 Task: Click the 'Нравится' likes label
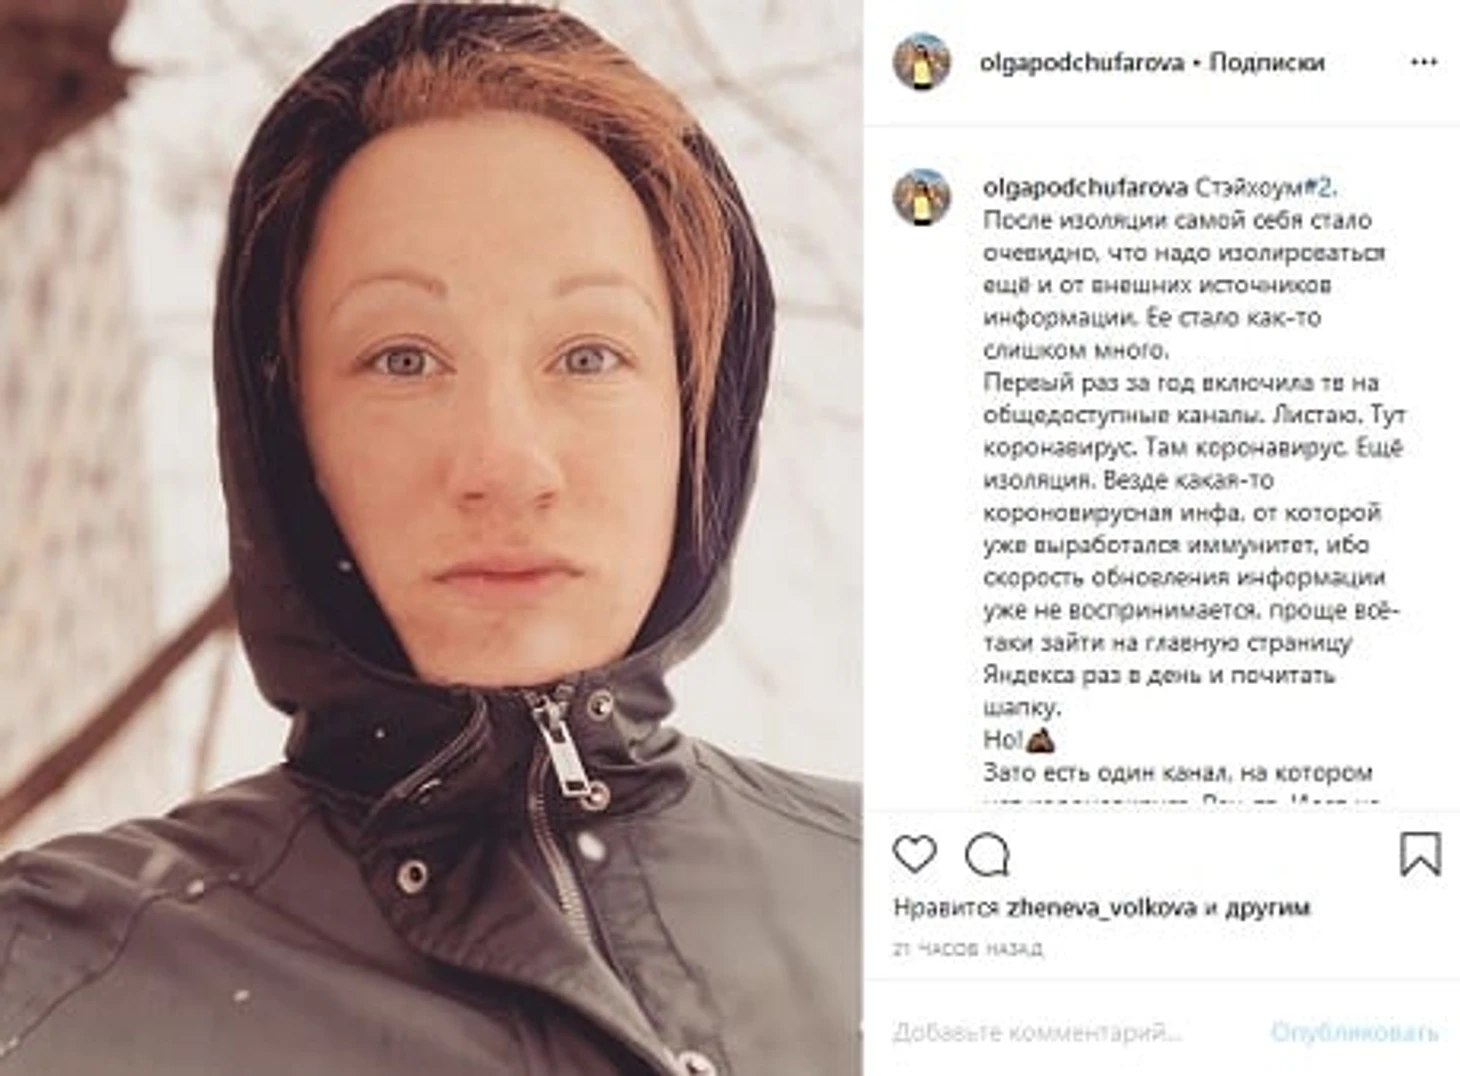tap(946, 908)
